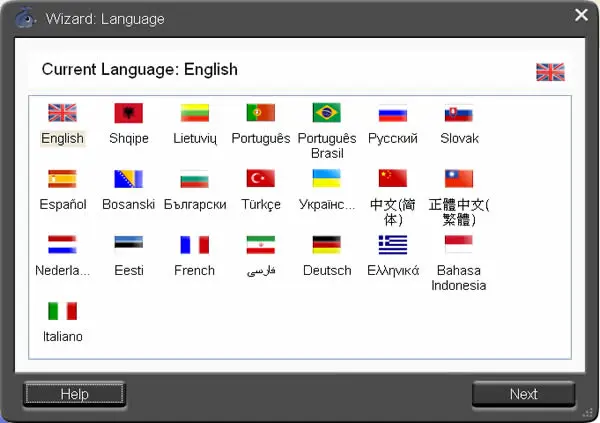Open the Help button

point(74,394)
